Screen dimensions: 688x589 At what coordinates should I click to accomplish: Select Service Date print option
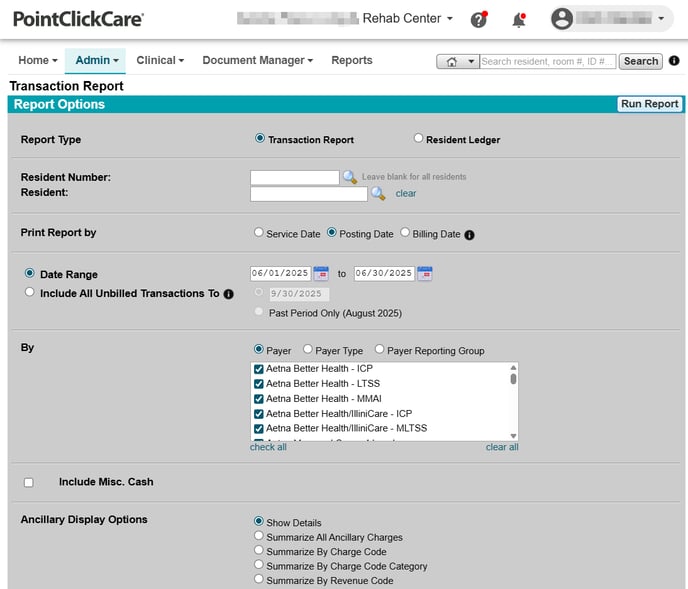pyautogui.click(x=258, y=232)
